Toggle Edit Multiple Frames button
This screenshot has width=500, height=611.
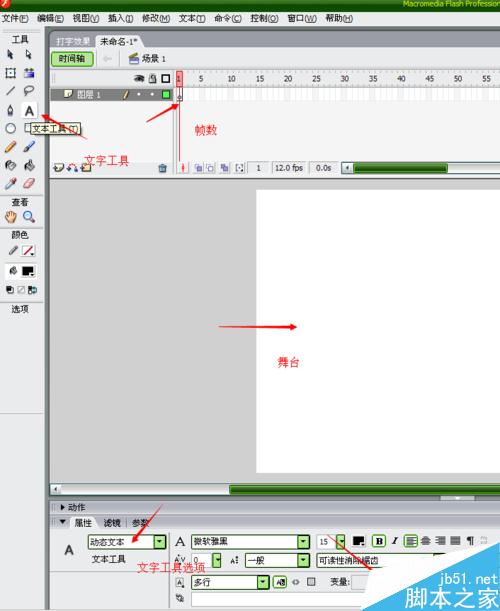point(224,168)
